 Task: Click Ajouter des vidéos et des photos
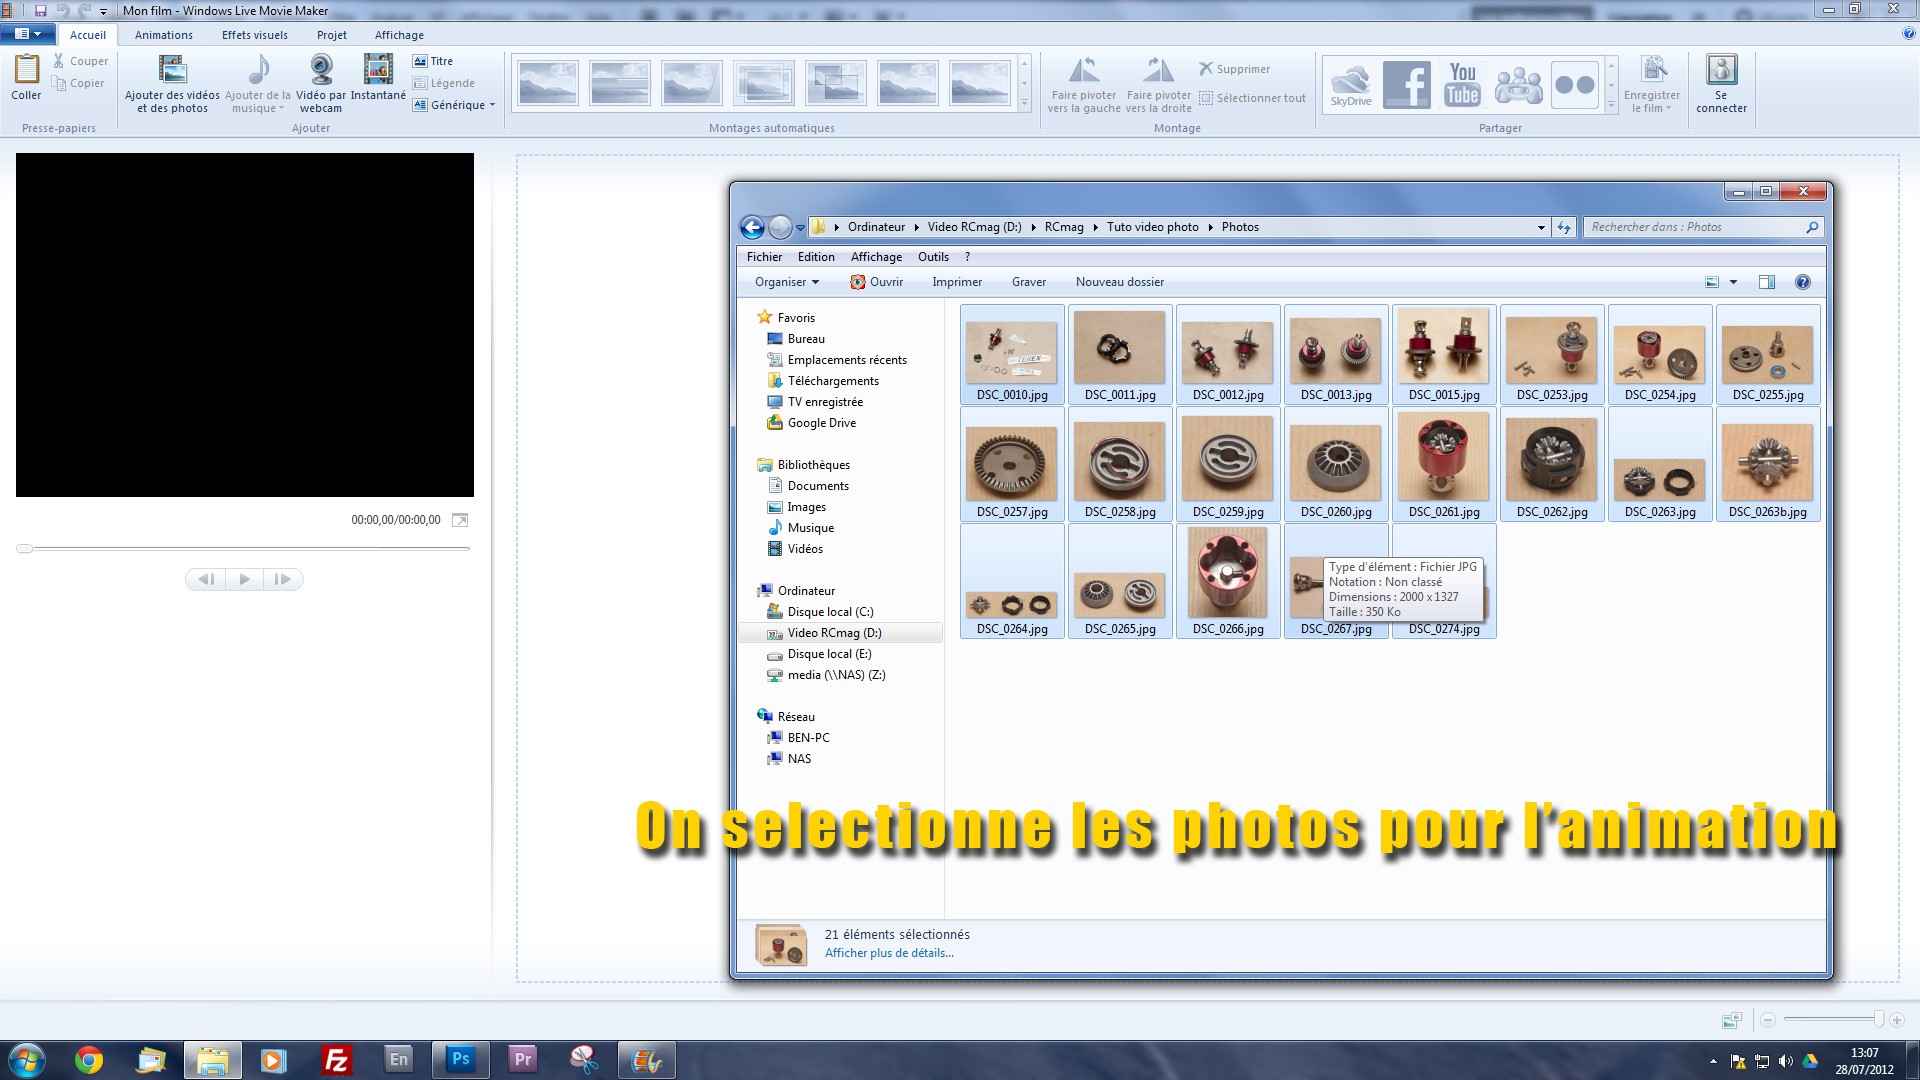(172, 83)
